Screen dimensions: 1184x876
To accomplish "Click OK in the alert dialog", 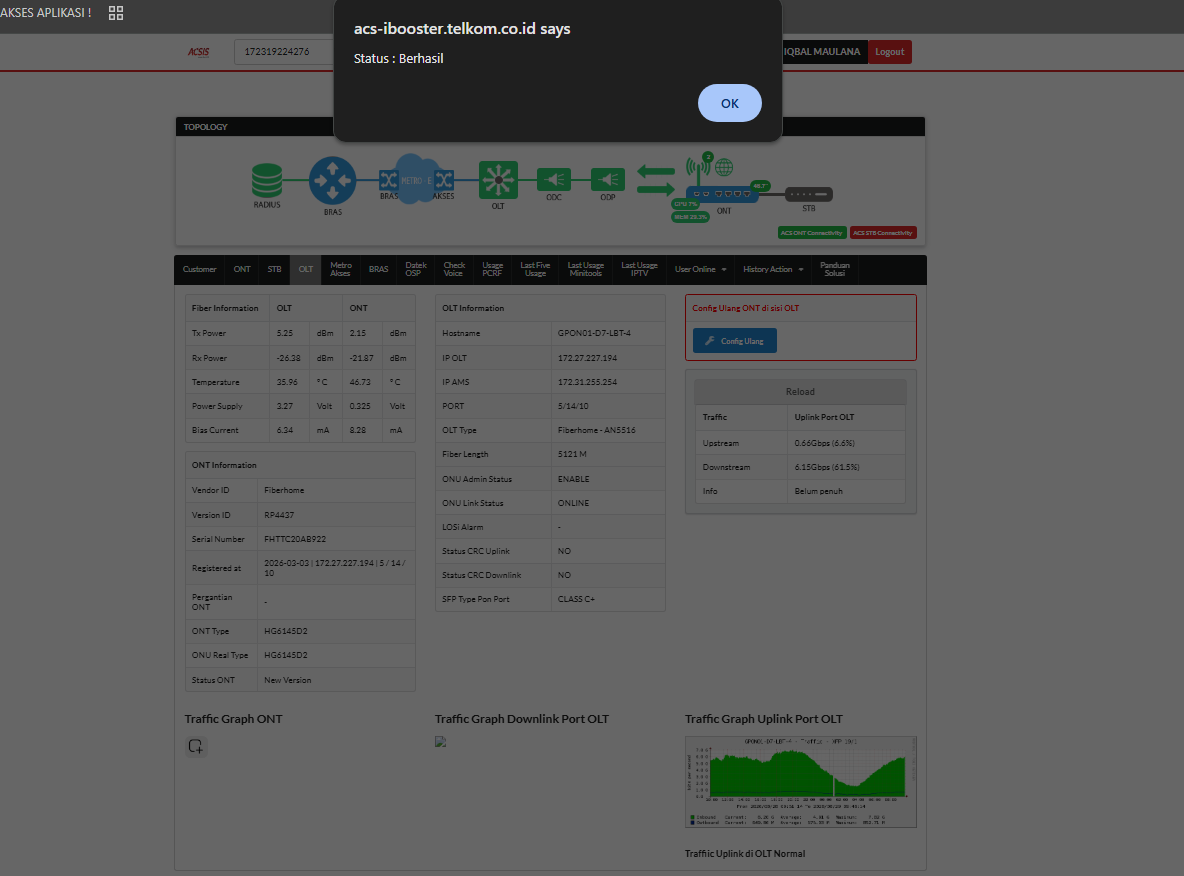I will pyautogui.click(x=729, y=103).
